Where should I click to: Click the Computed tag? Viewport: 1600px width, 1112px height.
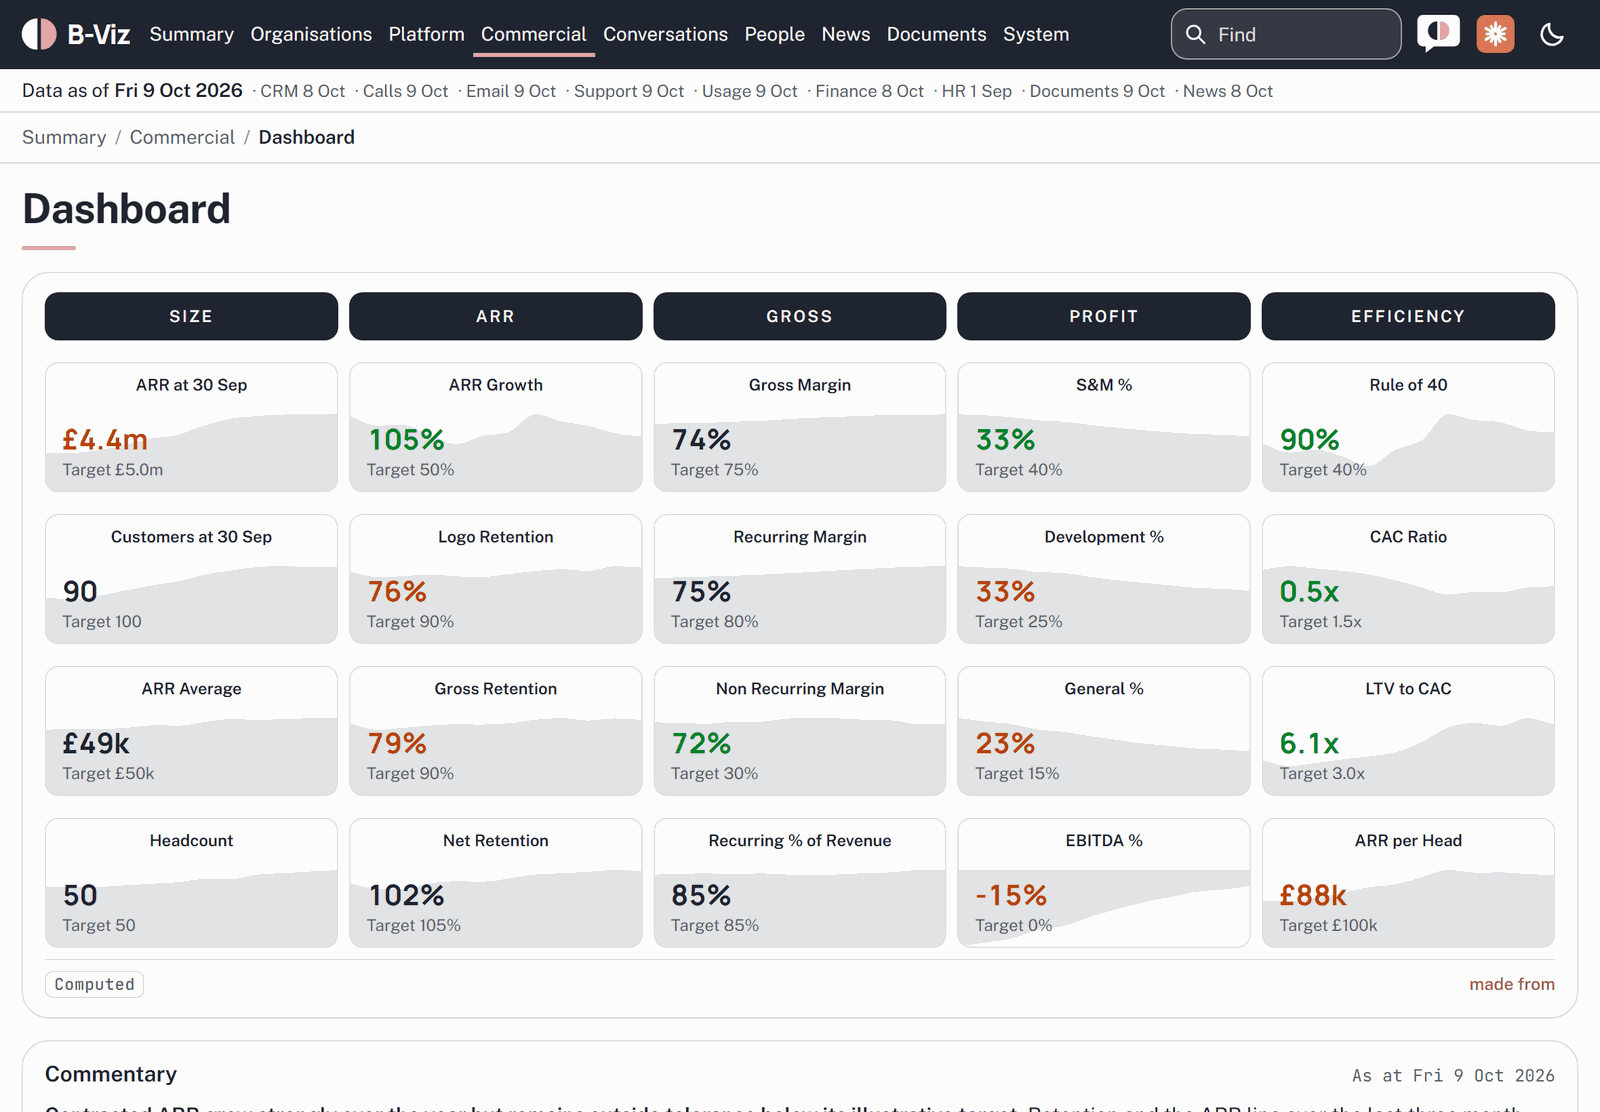[94, 984]
